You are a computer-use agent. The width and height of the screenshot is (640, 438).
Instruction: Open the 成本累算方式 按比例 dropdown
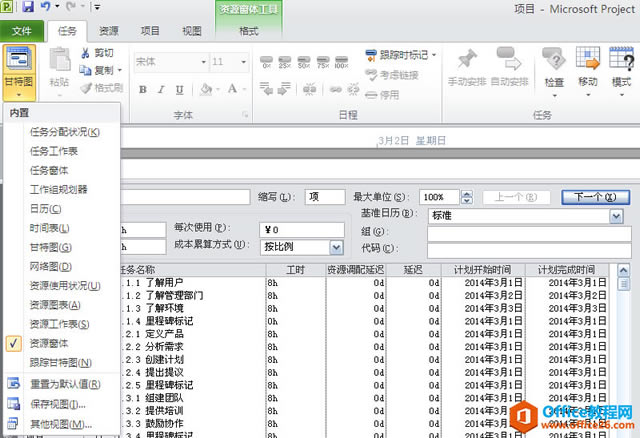(336, 247)
